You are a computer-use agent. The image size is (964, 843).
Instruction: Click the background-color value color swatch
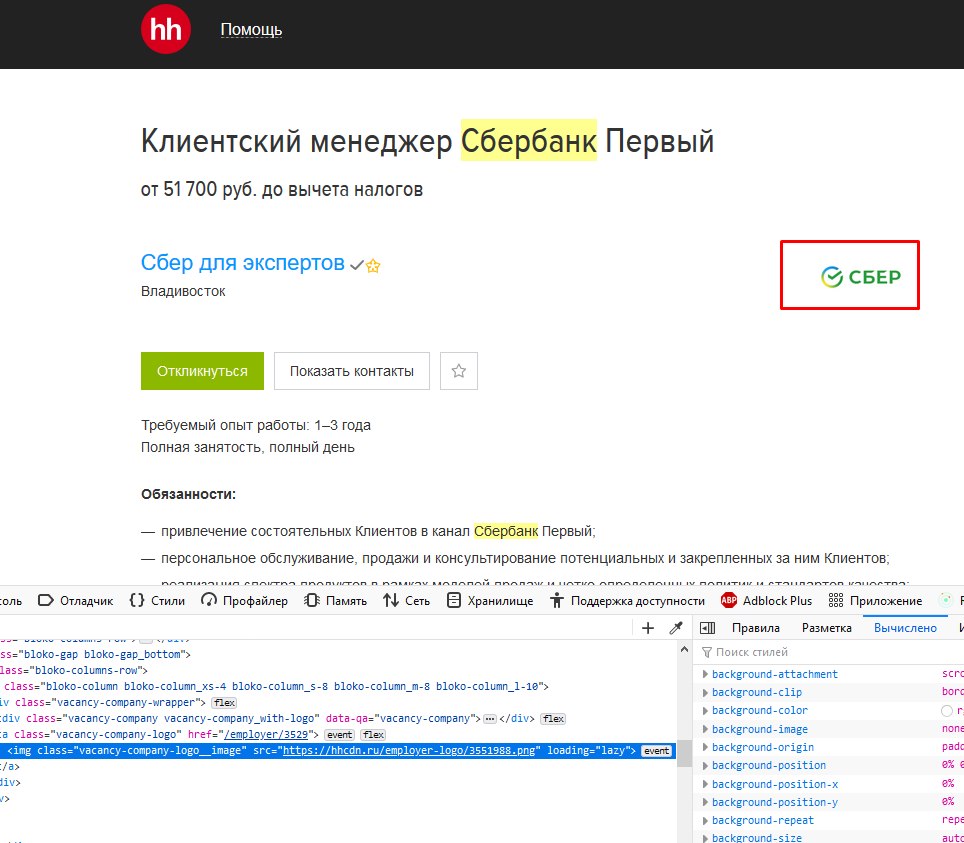tap(947, 711)
